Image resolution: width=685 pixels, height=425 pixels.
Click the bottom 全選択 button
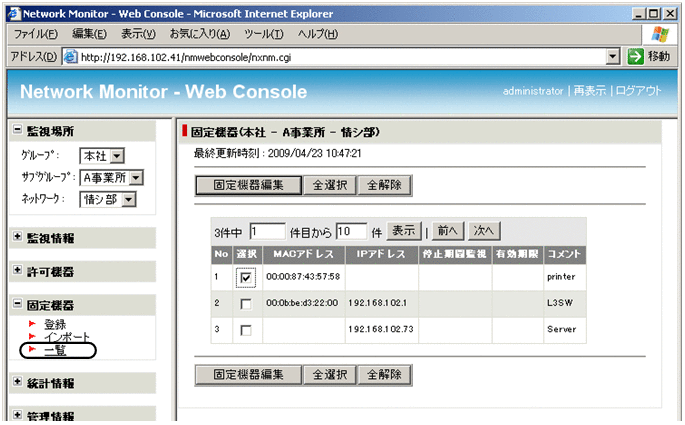click(x=330, y=375)
